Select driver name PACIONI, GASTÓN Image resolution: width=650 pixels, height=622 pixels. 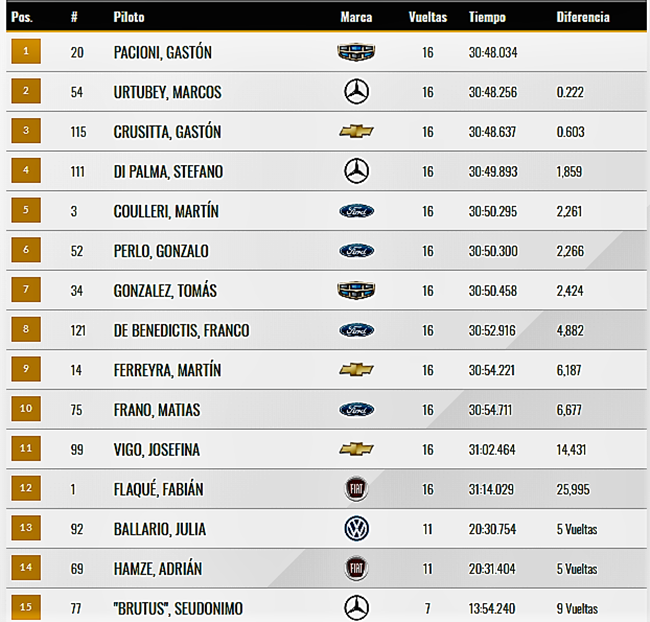pos(163,53)
